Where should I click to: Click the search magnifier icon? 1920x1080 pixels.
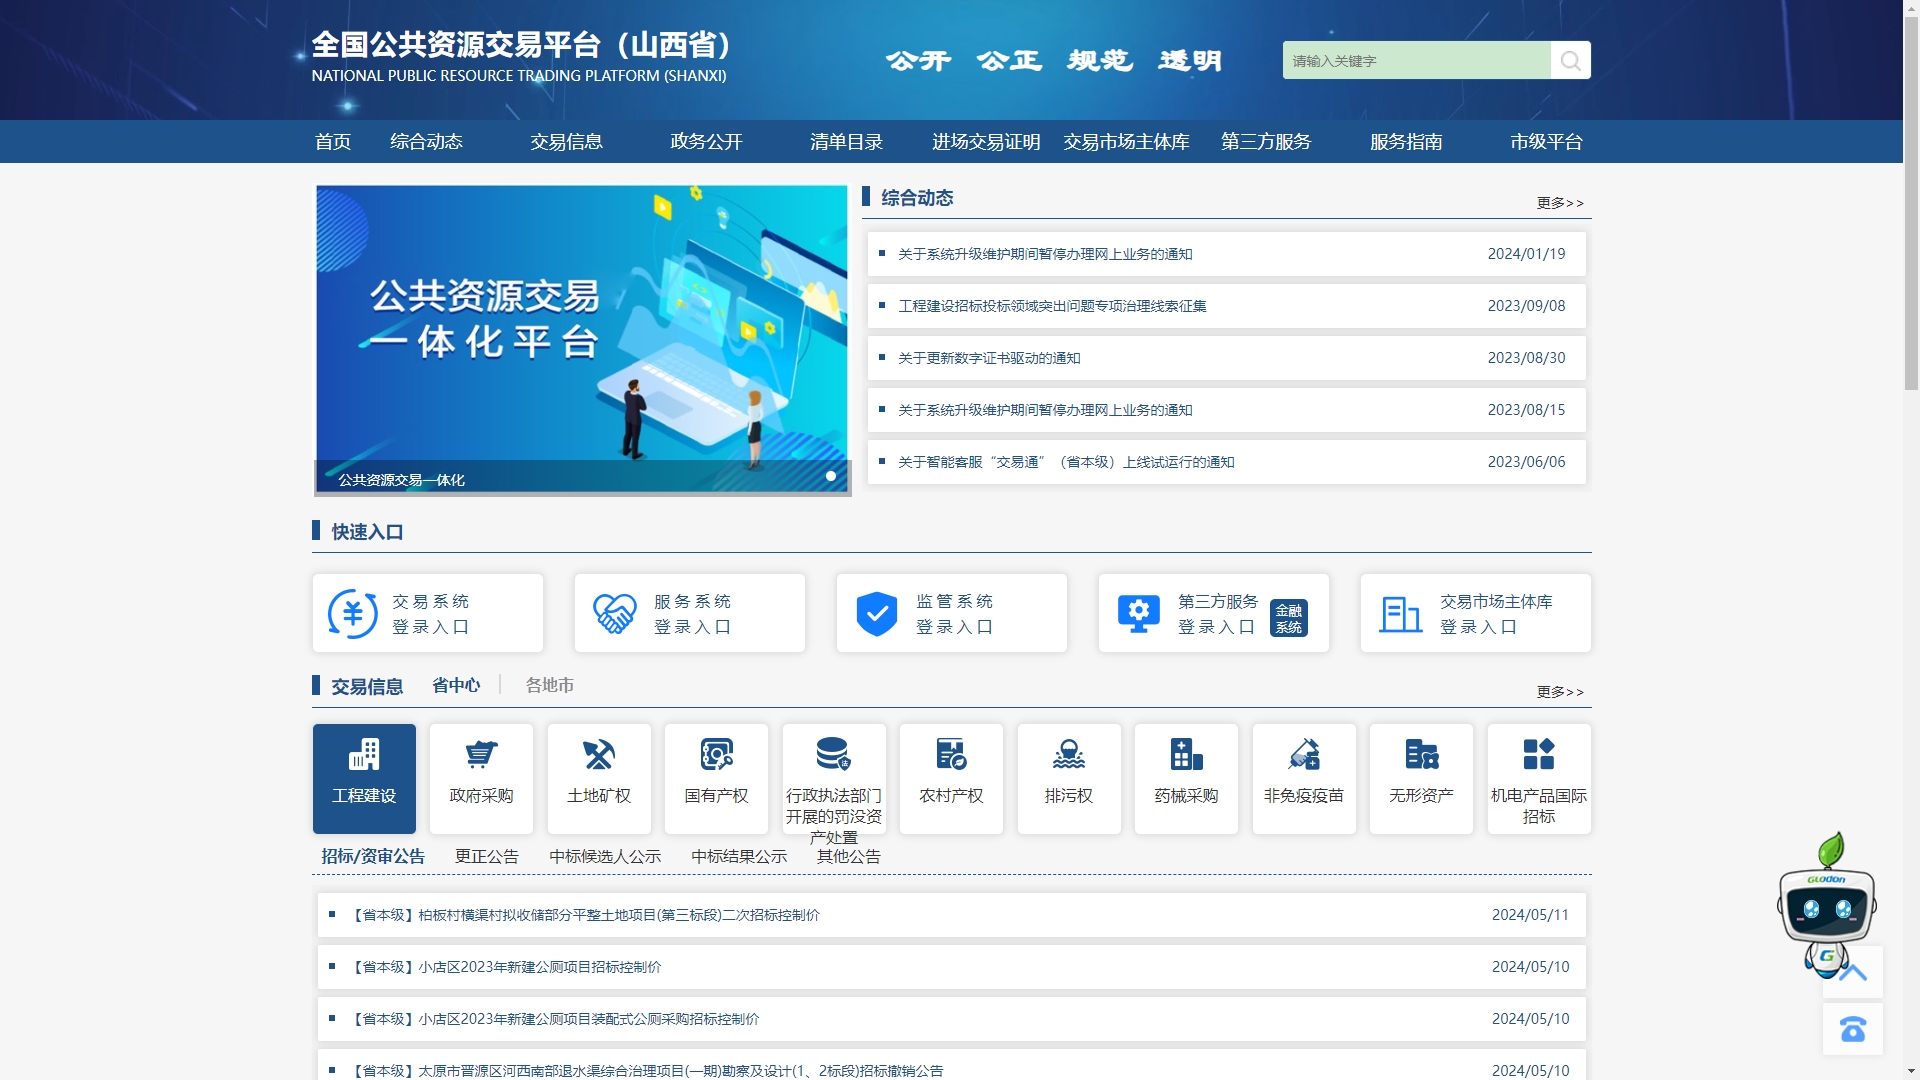click(1570, 61)
